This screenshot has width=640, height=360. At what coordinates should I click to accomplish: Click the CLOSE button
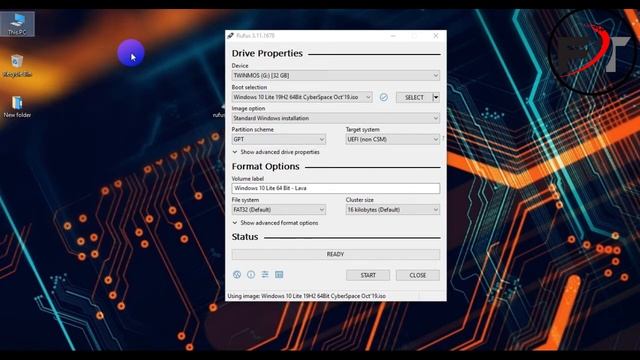(x=418, y=275)
